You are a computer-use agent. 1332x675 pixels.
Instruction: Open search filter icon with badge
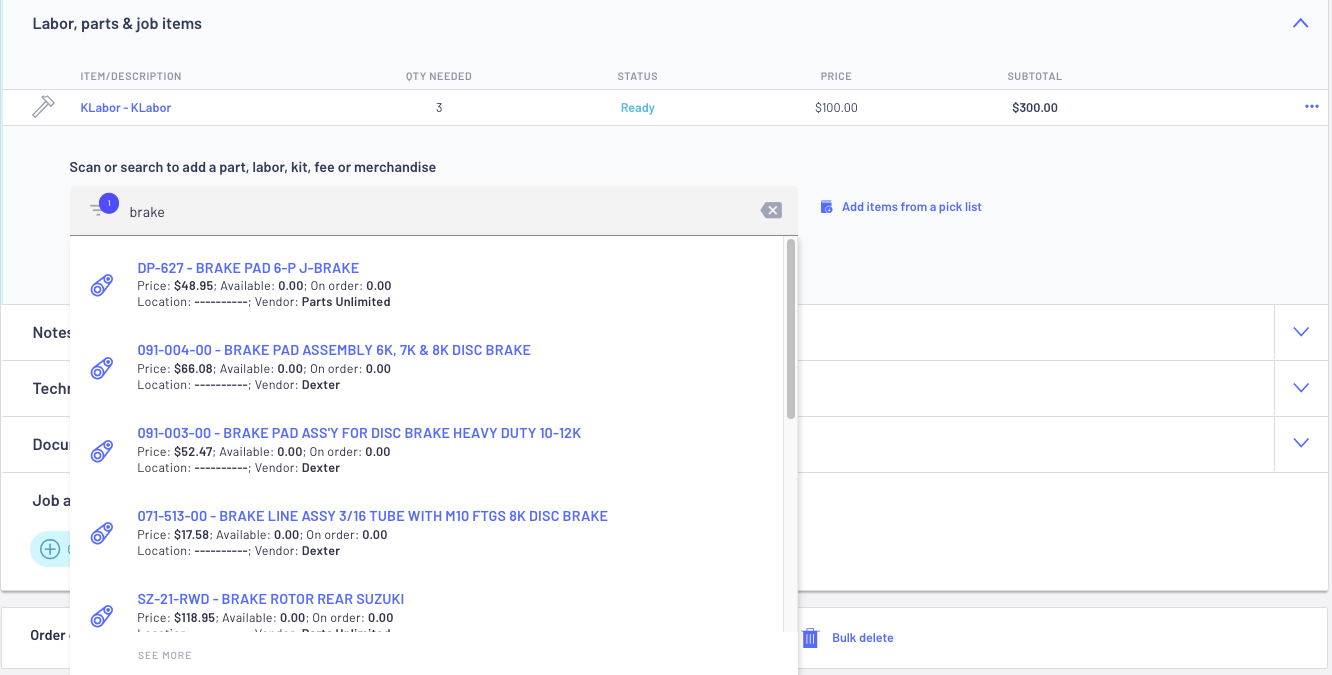(102, 207)
